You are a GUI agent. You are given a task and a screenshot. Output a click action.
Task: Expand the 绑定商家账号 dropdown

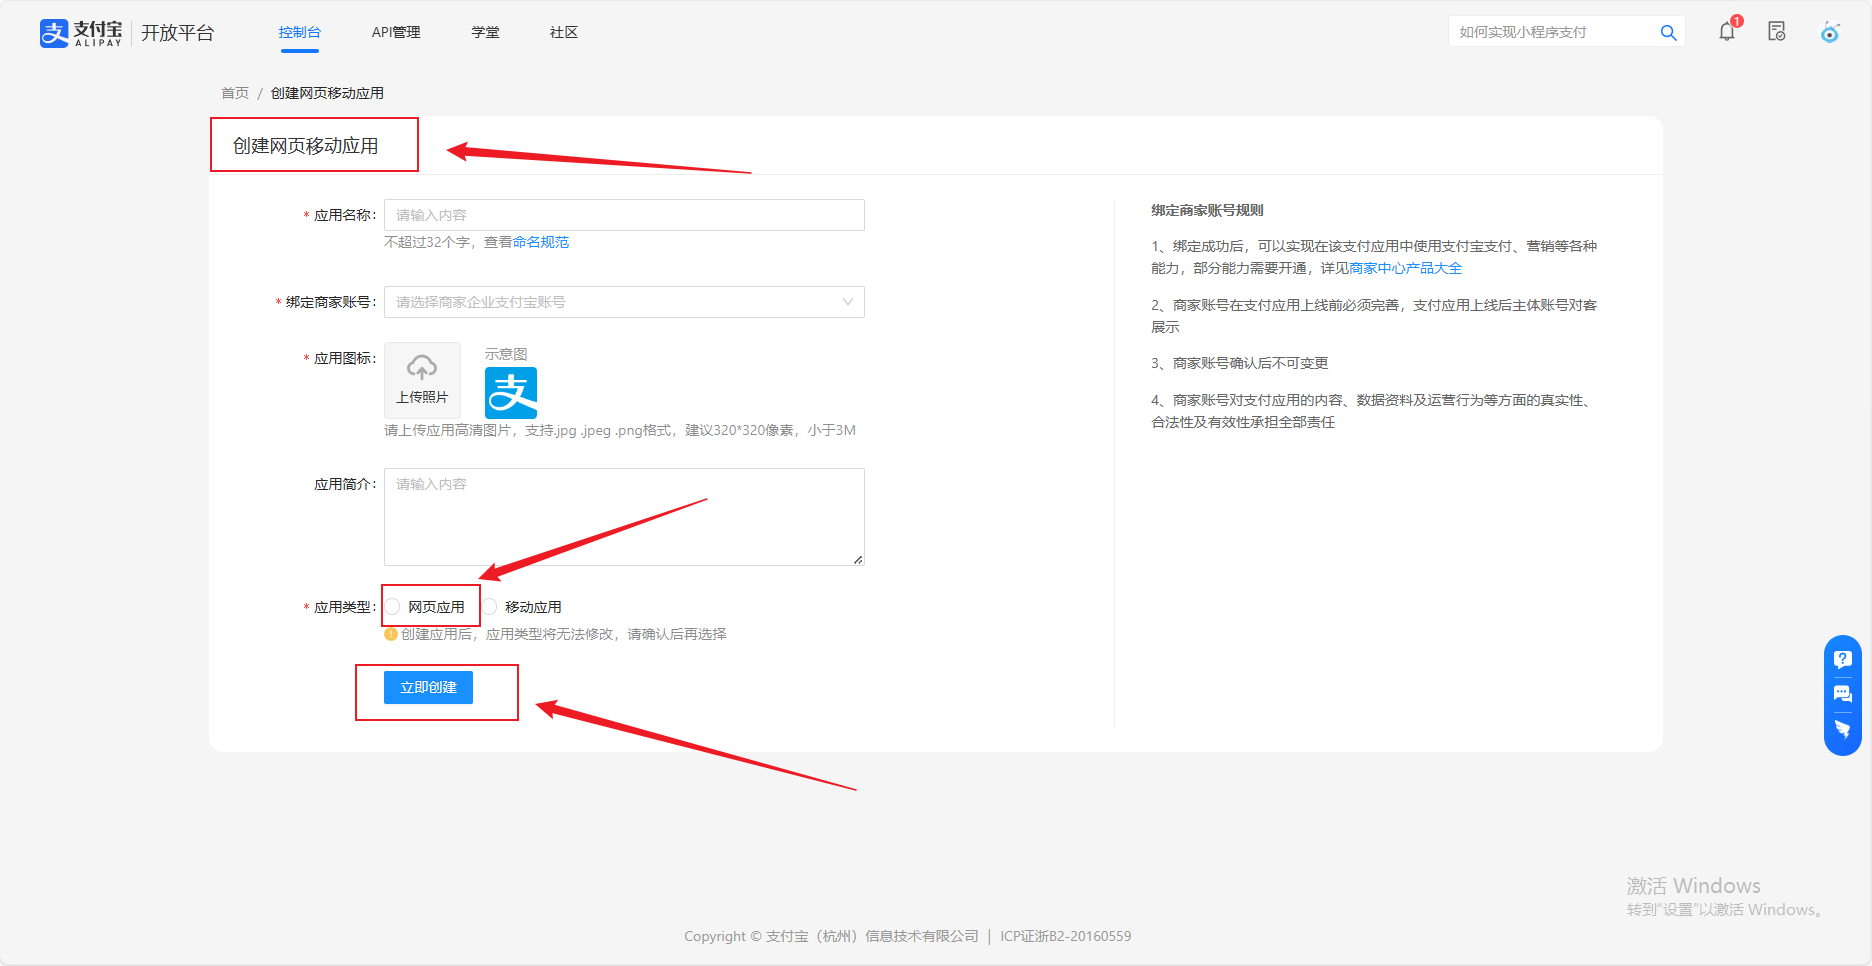(624, 302)
